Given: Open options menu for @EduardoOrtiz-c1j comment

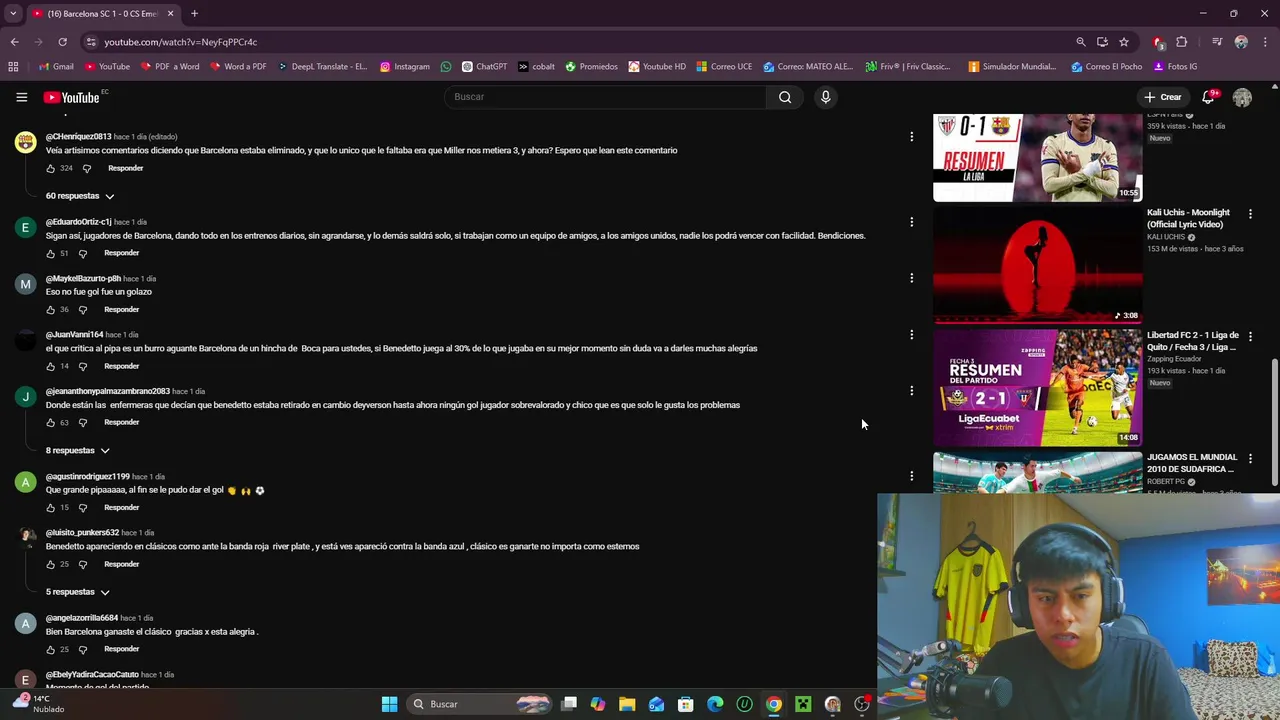Looking at the screenshot, I should [911, 222].
